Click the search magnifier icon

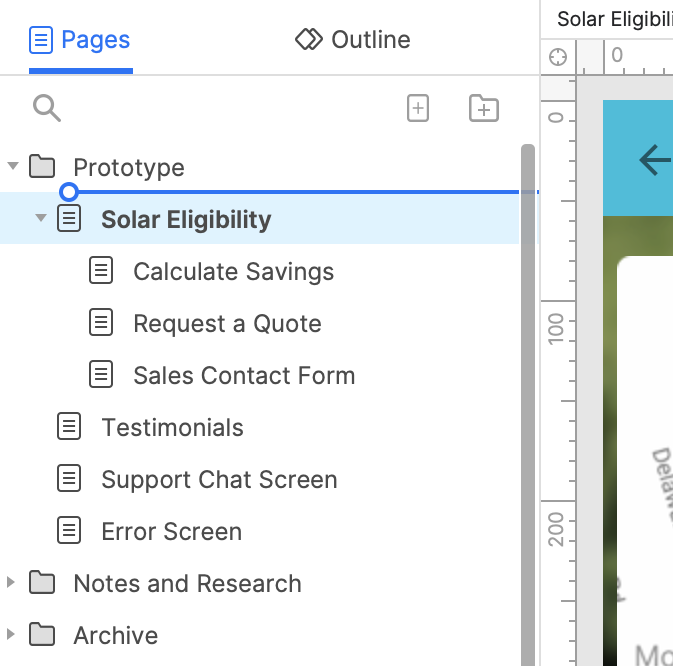pyautogui.click(x=47, y=108)
